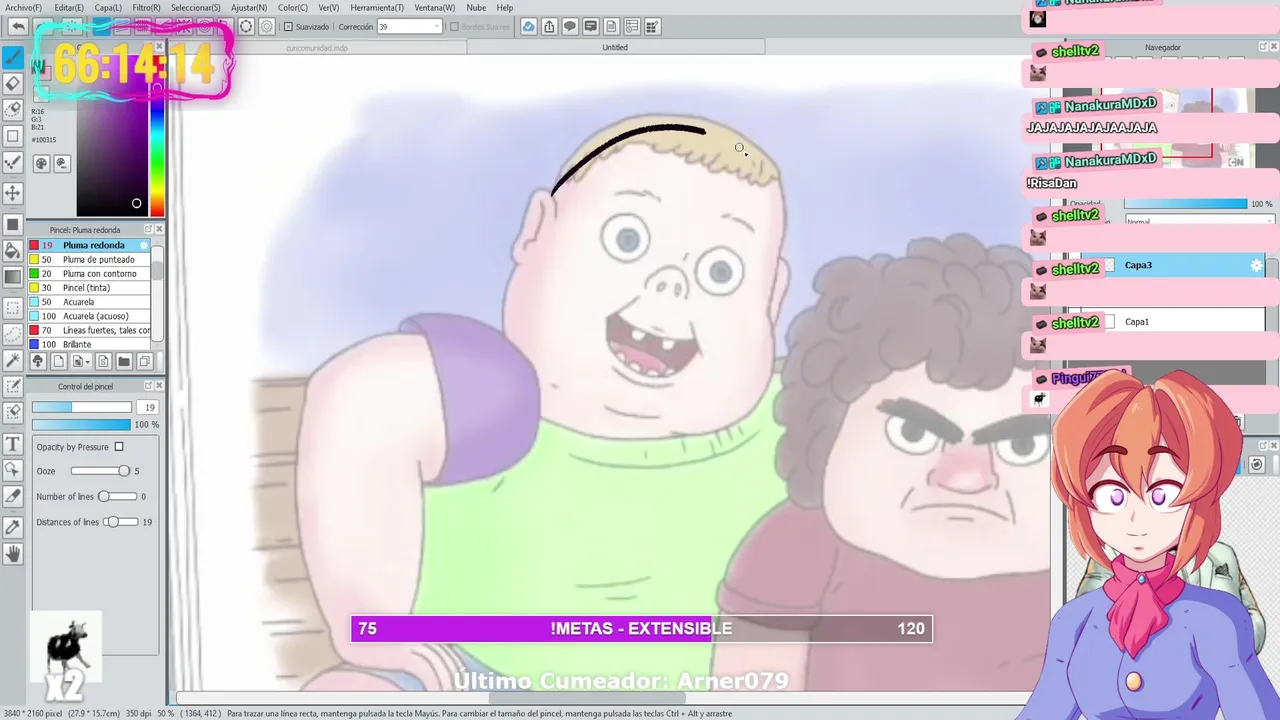Screen dimensions: 1280x720
Task: Open the Filtro(R) menu
Action: (146, 8)
